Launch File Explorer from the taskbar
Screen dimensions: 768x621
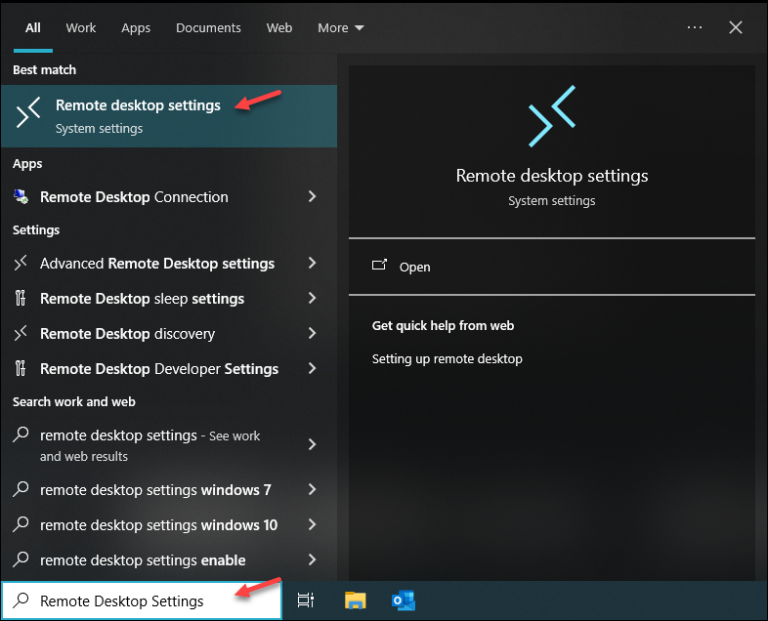pos(355,600)
